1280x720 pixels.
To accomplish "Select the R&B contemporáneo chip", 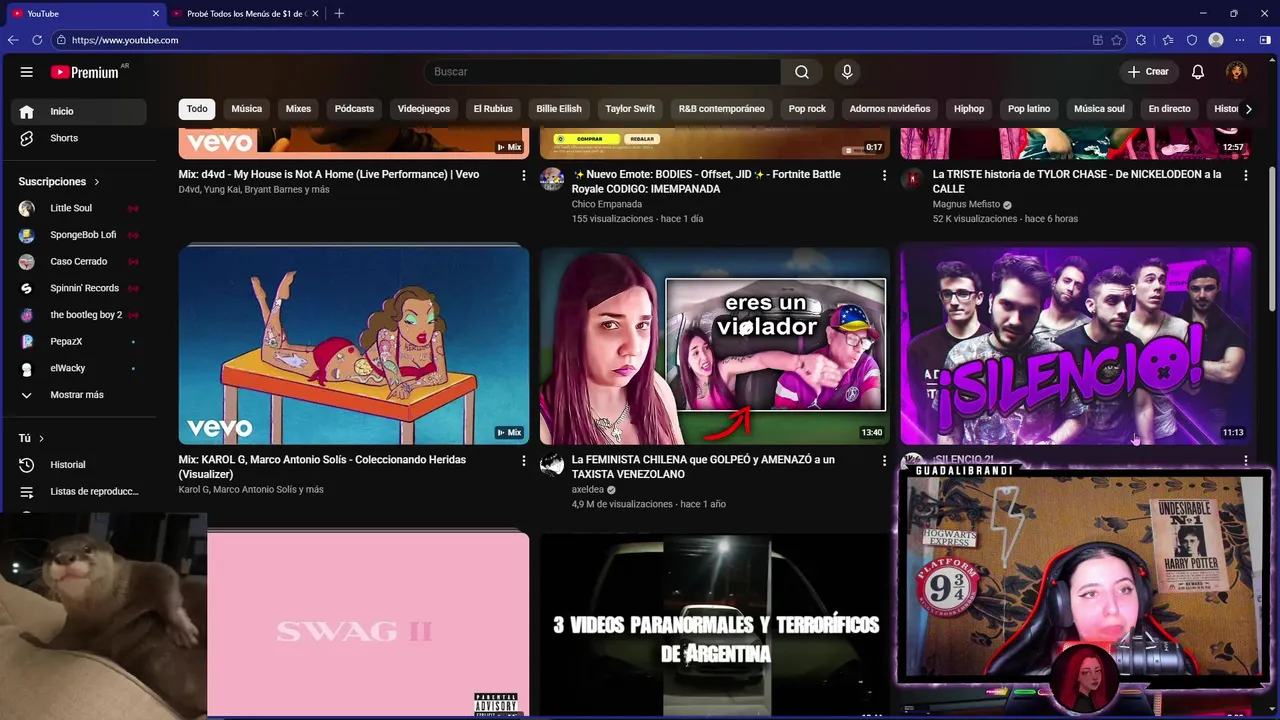I will click(x=721, y=109).
